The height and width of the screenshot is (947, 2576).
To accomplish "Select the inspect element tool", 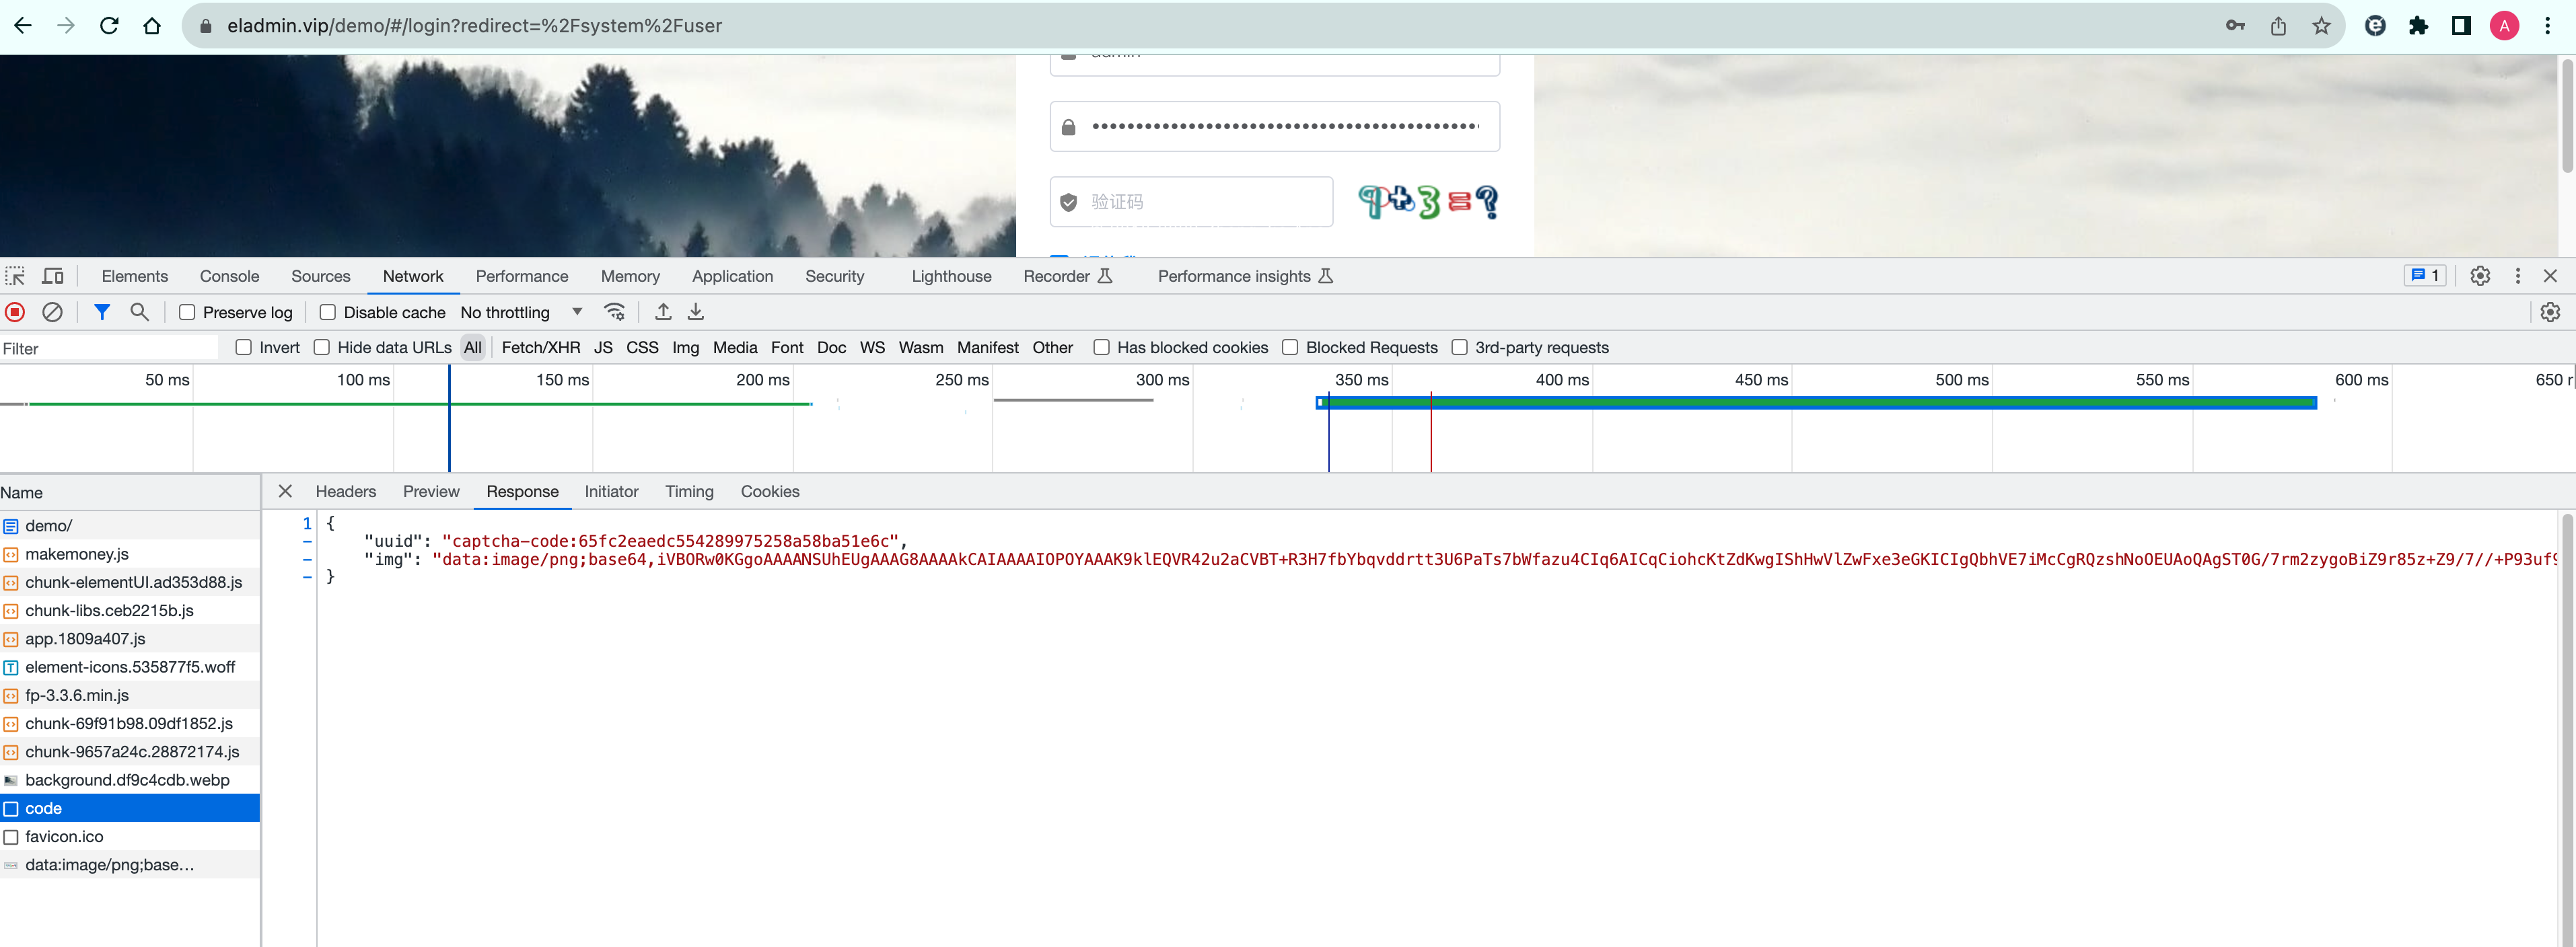I will tap(15, 276).
